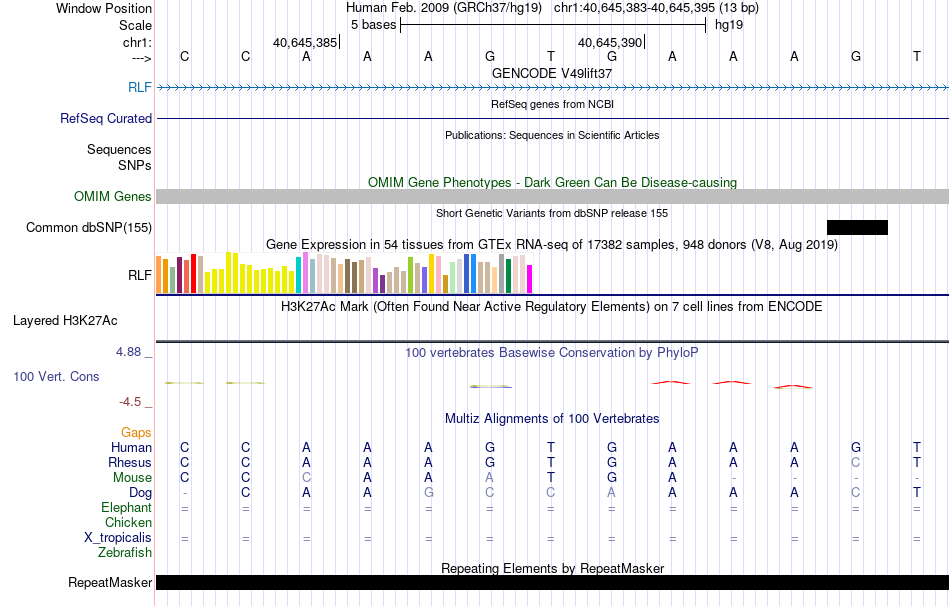
Task: Select the Human alignment row label
Action: [x=131, y=447]
